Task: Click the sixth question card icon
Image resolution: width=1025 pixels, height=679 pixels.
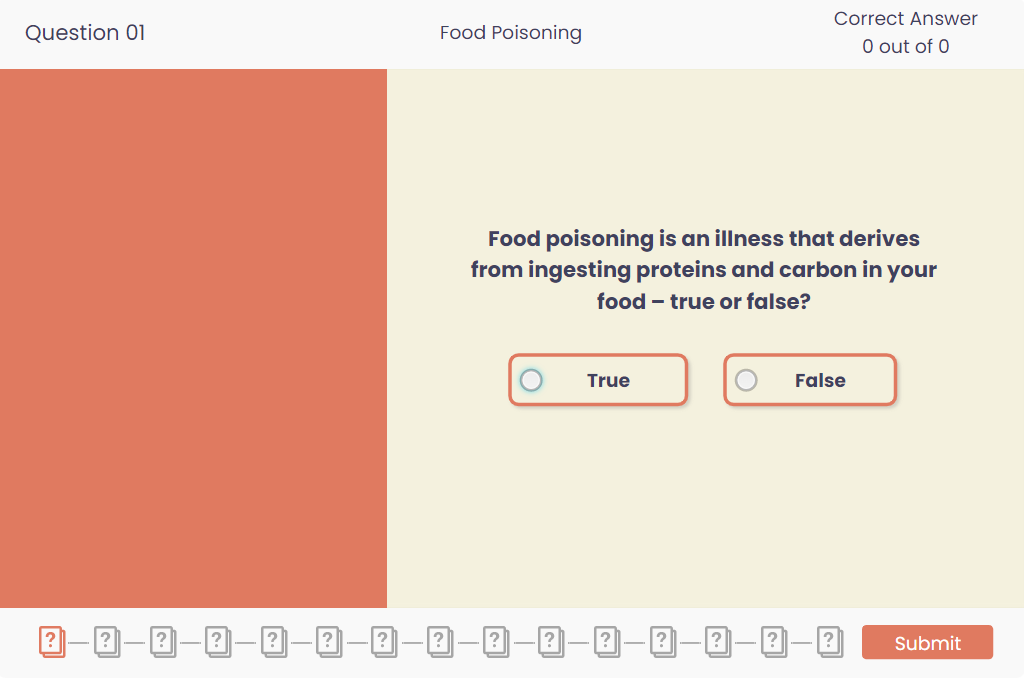Action: pyautogui.click(x=329, y=641)
